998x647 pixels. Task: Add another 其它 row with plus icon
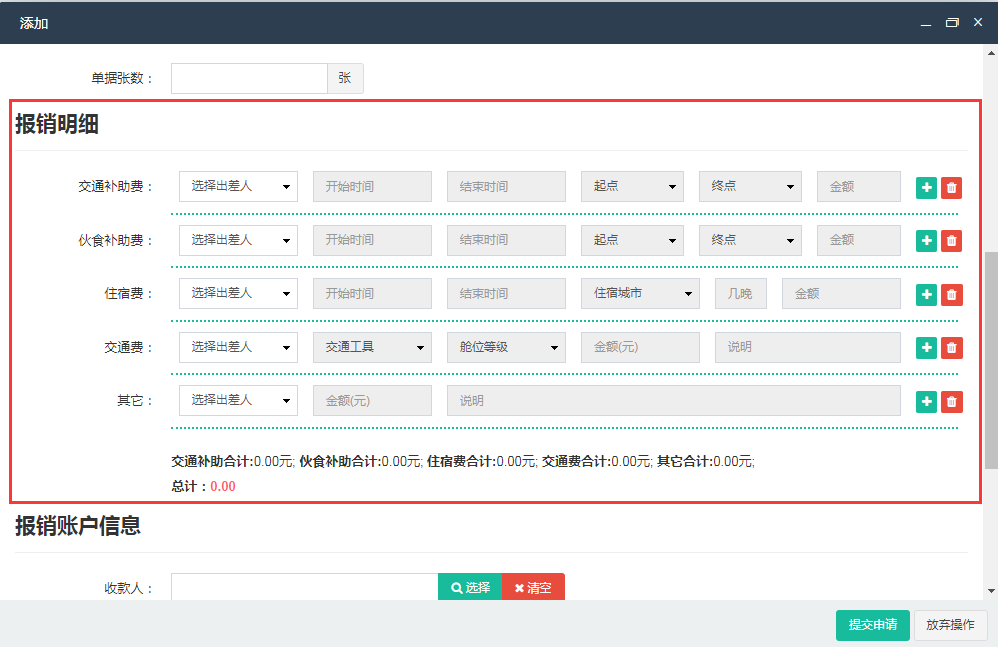coord(926,401)
